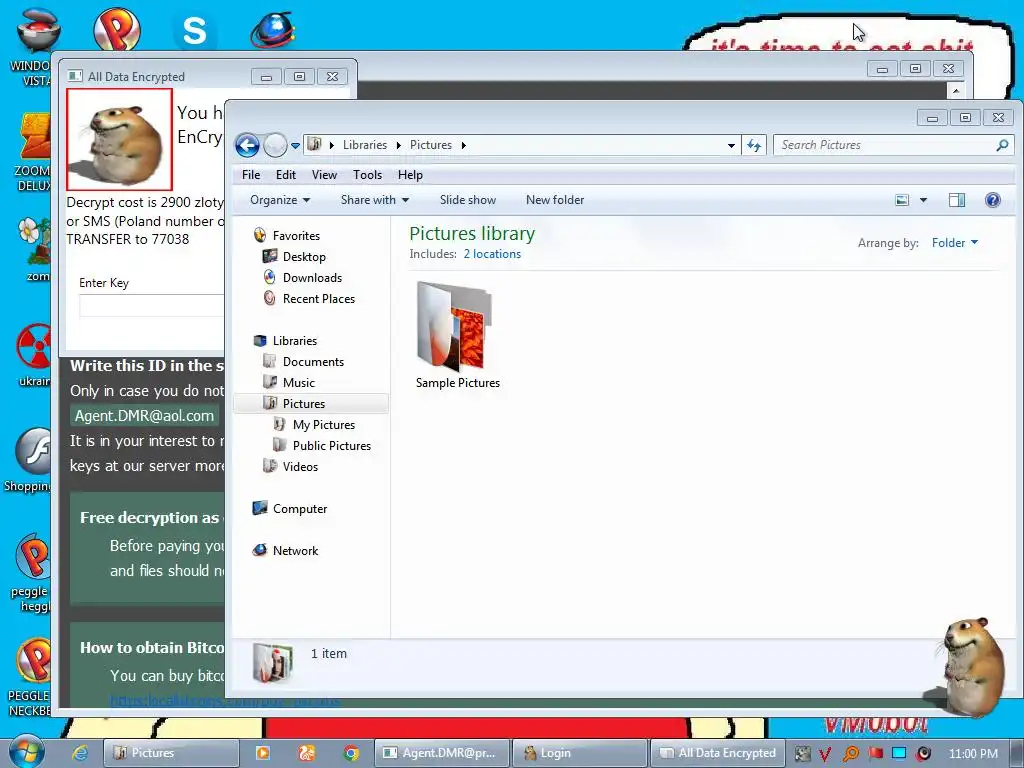This screenshot has width=1024, height=768.
Task: Expand arrow after Pictures breadcrumb
Action: (x=463, y=145)
